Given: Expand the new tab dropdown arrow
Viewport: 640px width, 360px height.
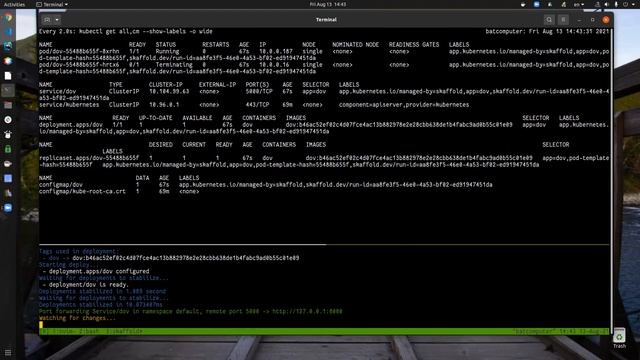Looking at the screenshot, I should pyautogui.click(x=57, y=20).
